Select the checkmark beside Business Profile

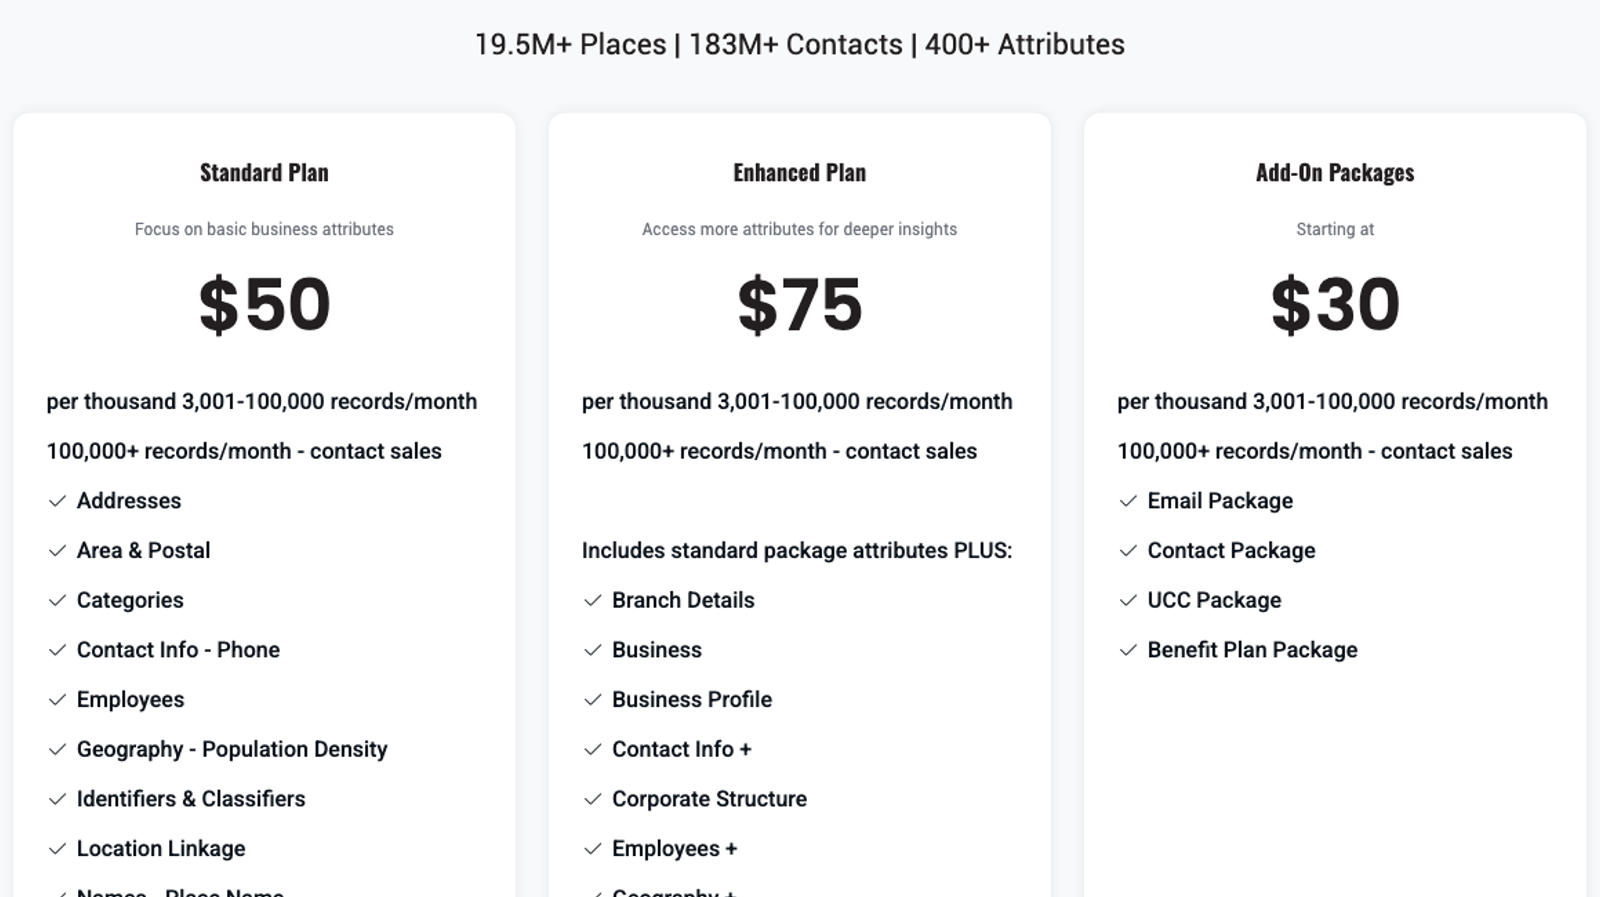click(x=593, y=700)
